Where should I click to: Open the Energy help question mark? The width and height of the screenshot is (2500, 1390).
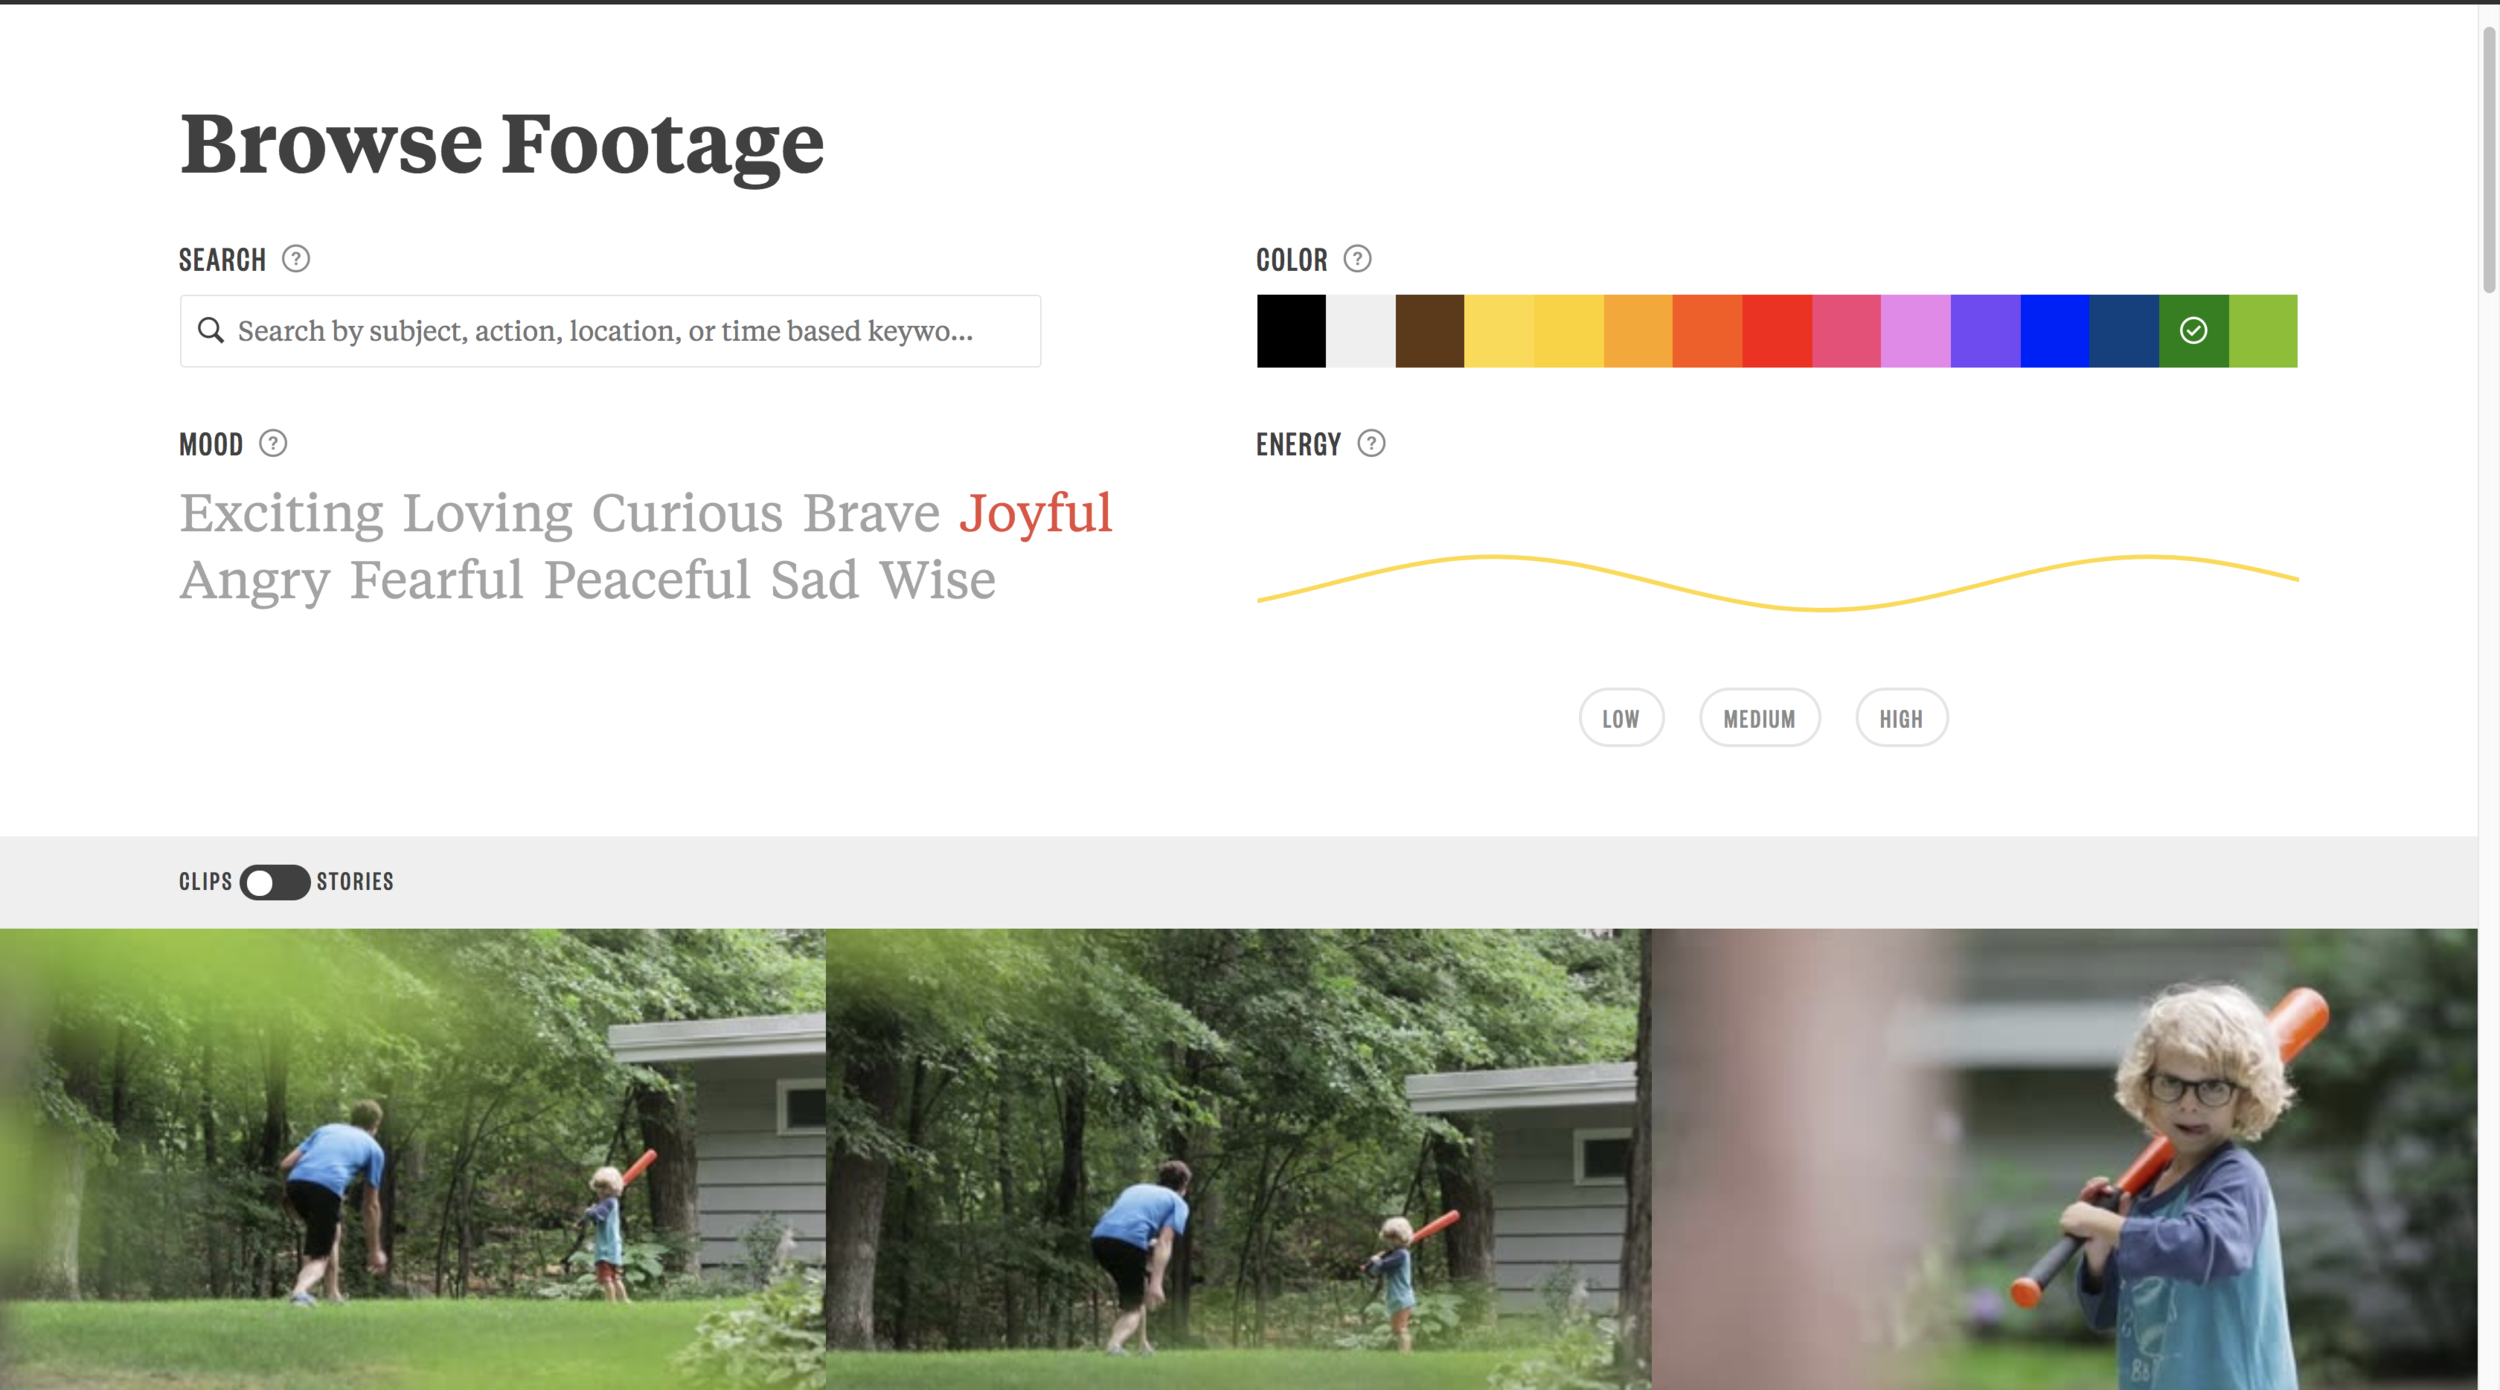tap(1370, 443)
